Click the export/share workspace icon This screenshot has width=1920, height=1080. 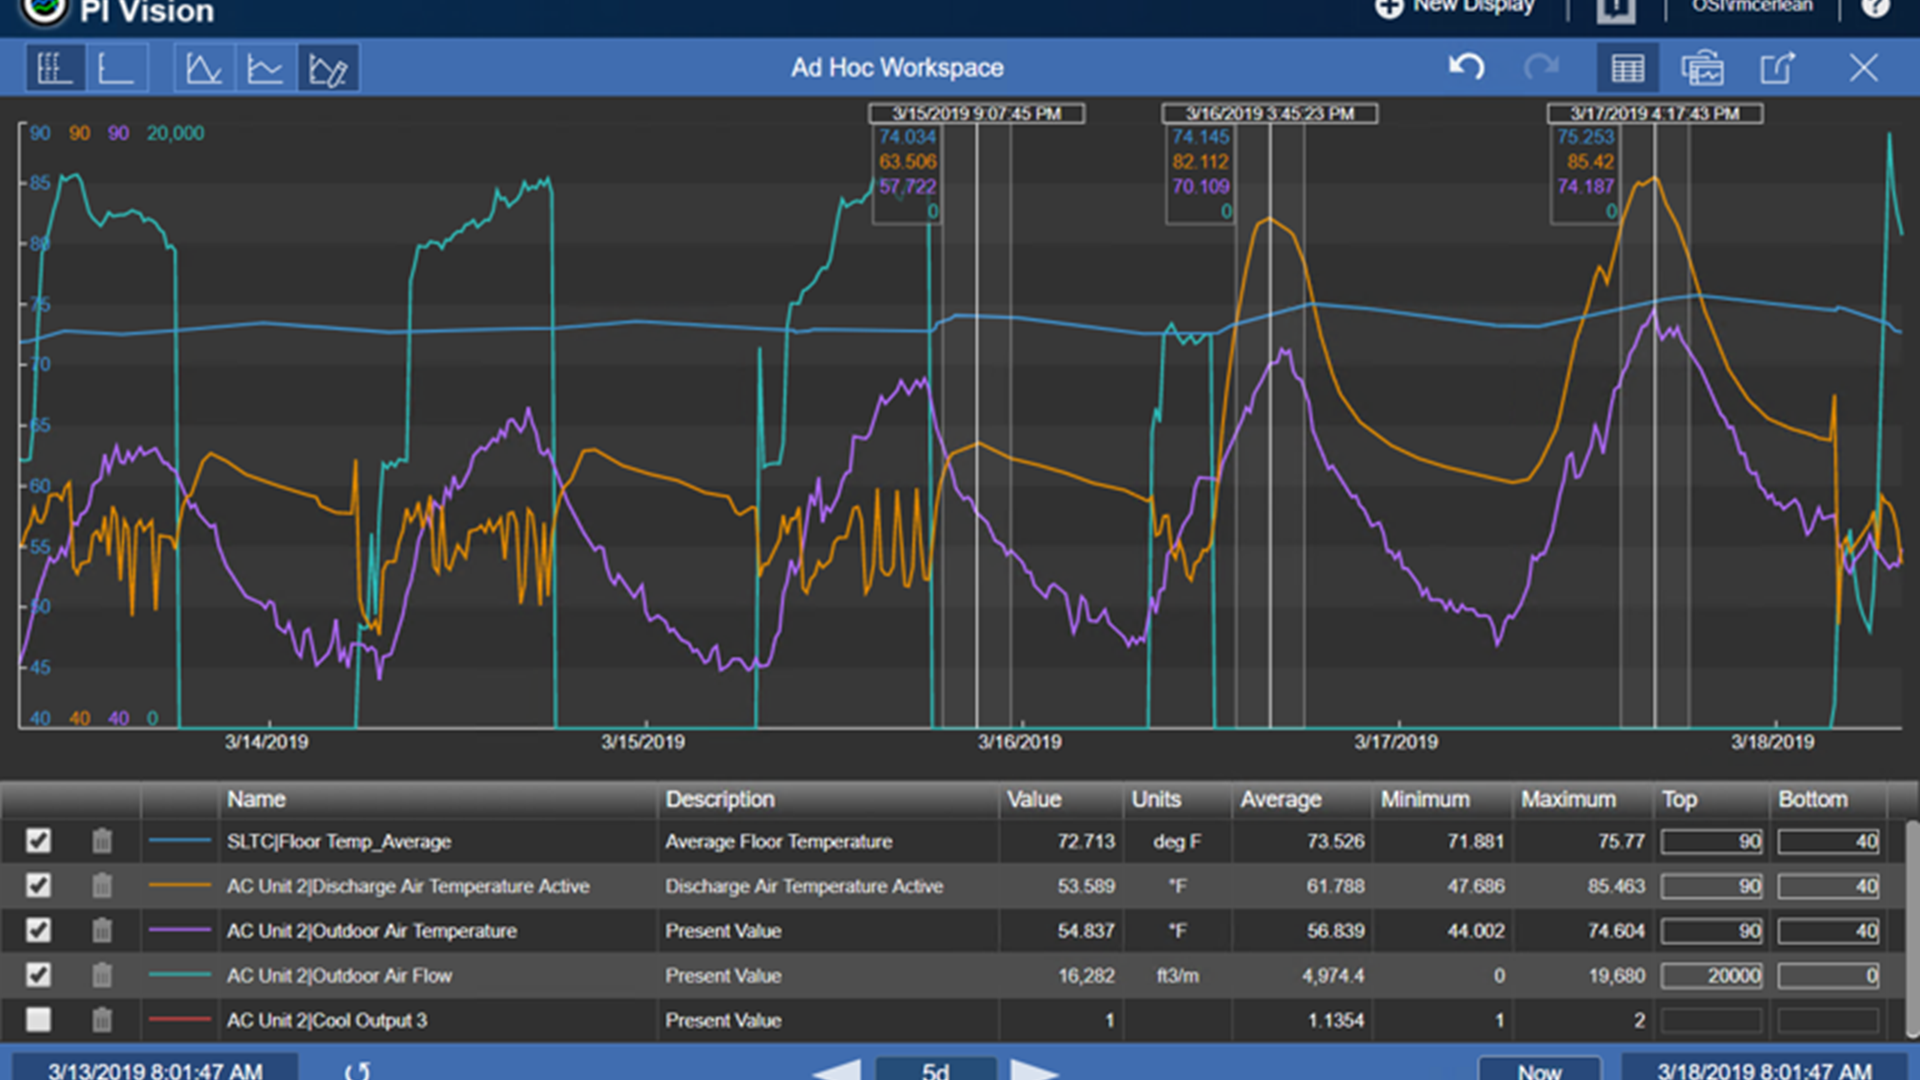coord(1777,69)
